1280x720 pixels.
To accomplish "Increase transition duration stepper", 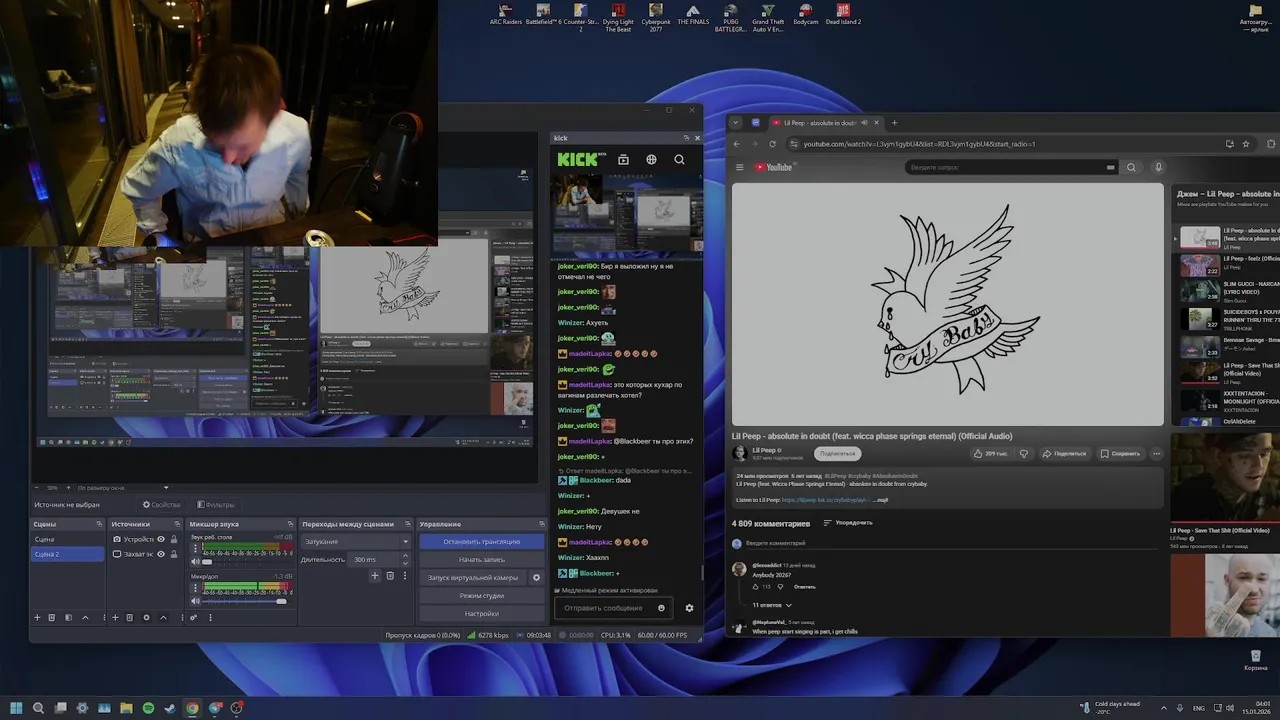I will tap(405, 555).
